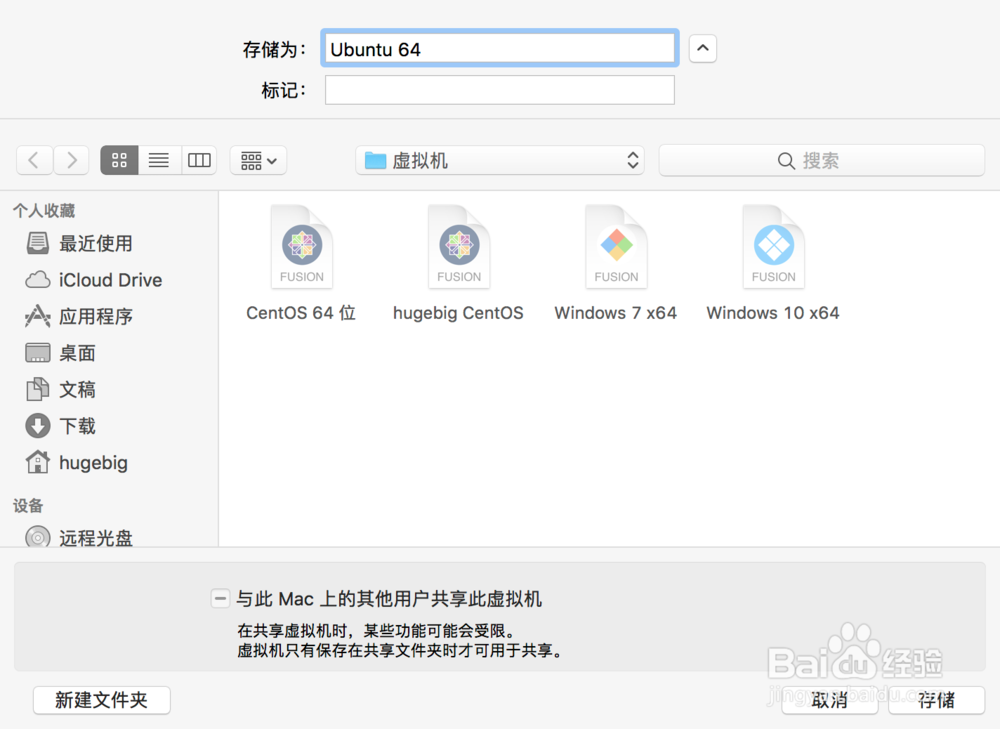
Task: Click the 标记 tags field
Action: (500, 90)
